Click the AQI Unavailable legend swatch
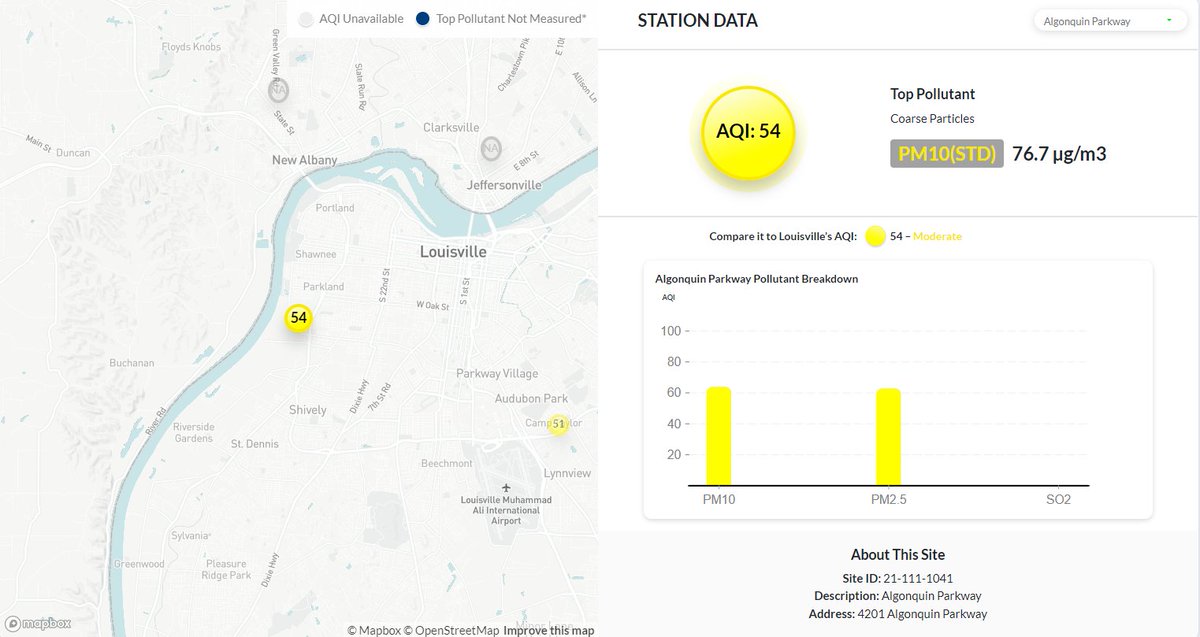 tap(307, 19)
